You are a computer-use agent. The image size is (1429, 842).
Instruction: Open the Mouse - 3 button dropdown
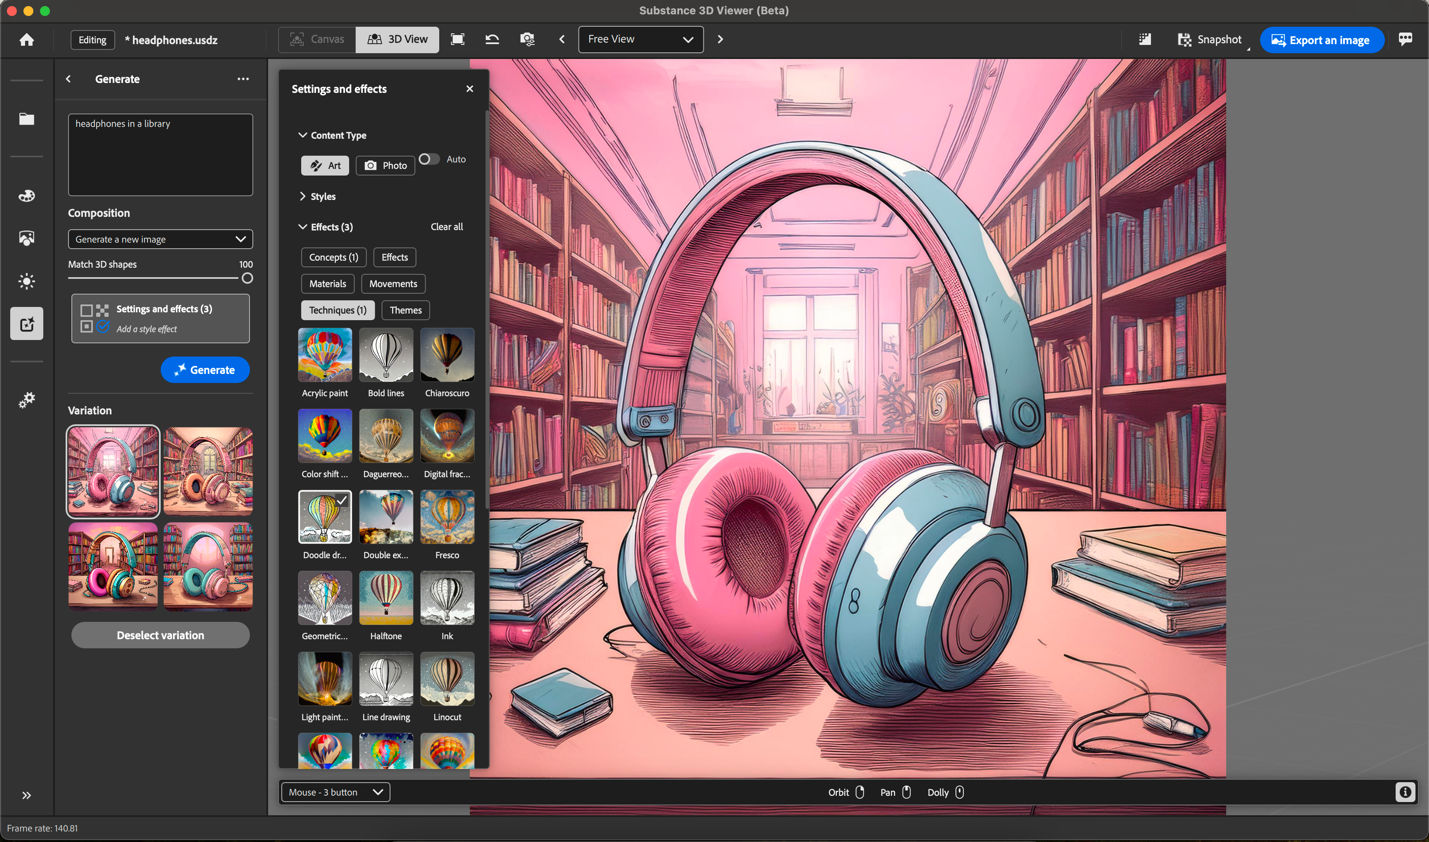pos(335,792)
